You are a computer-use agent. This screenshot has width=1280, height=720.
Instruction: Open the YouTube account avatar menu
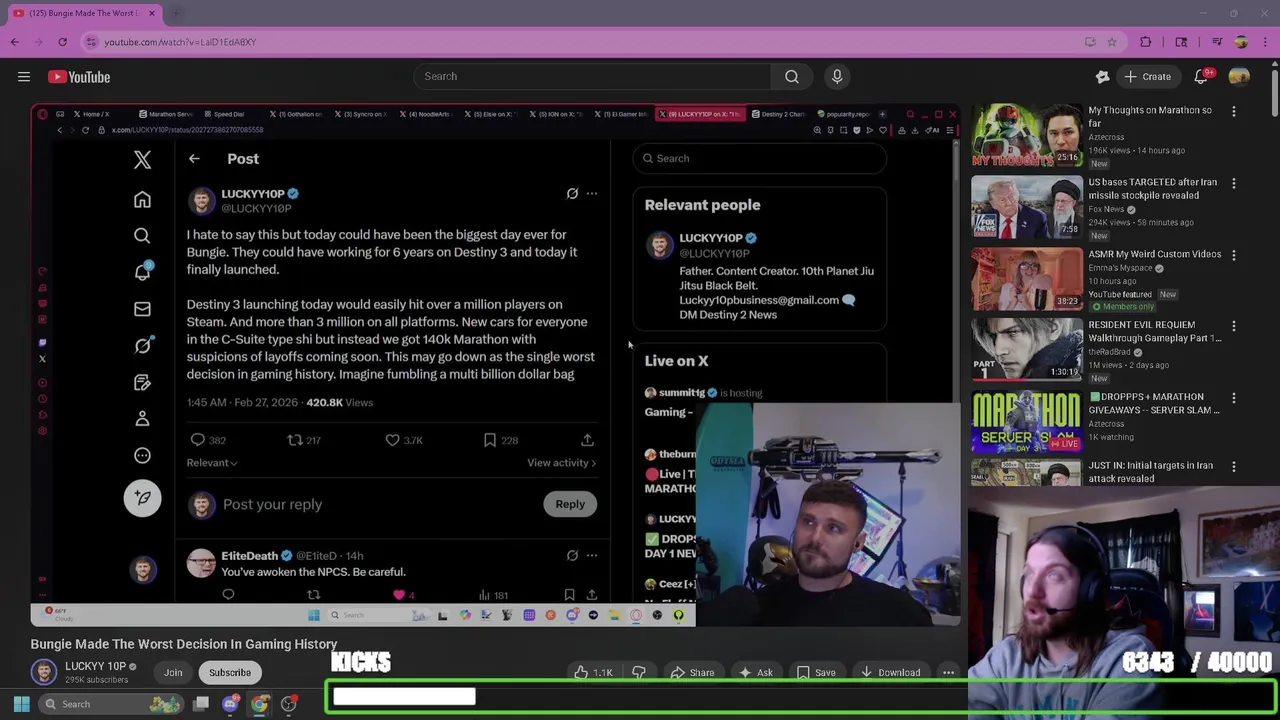click(x=1239, y=77)
